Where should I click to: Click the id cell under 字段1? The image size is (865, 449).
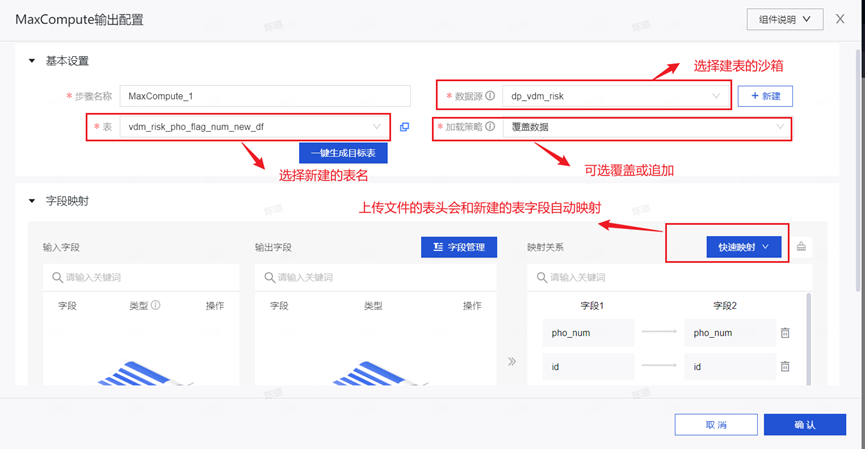point(589,366)
